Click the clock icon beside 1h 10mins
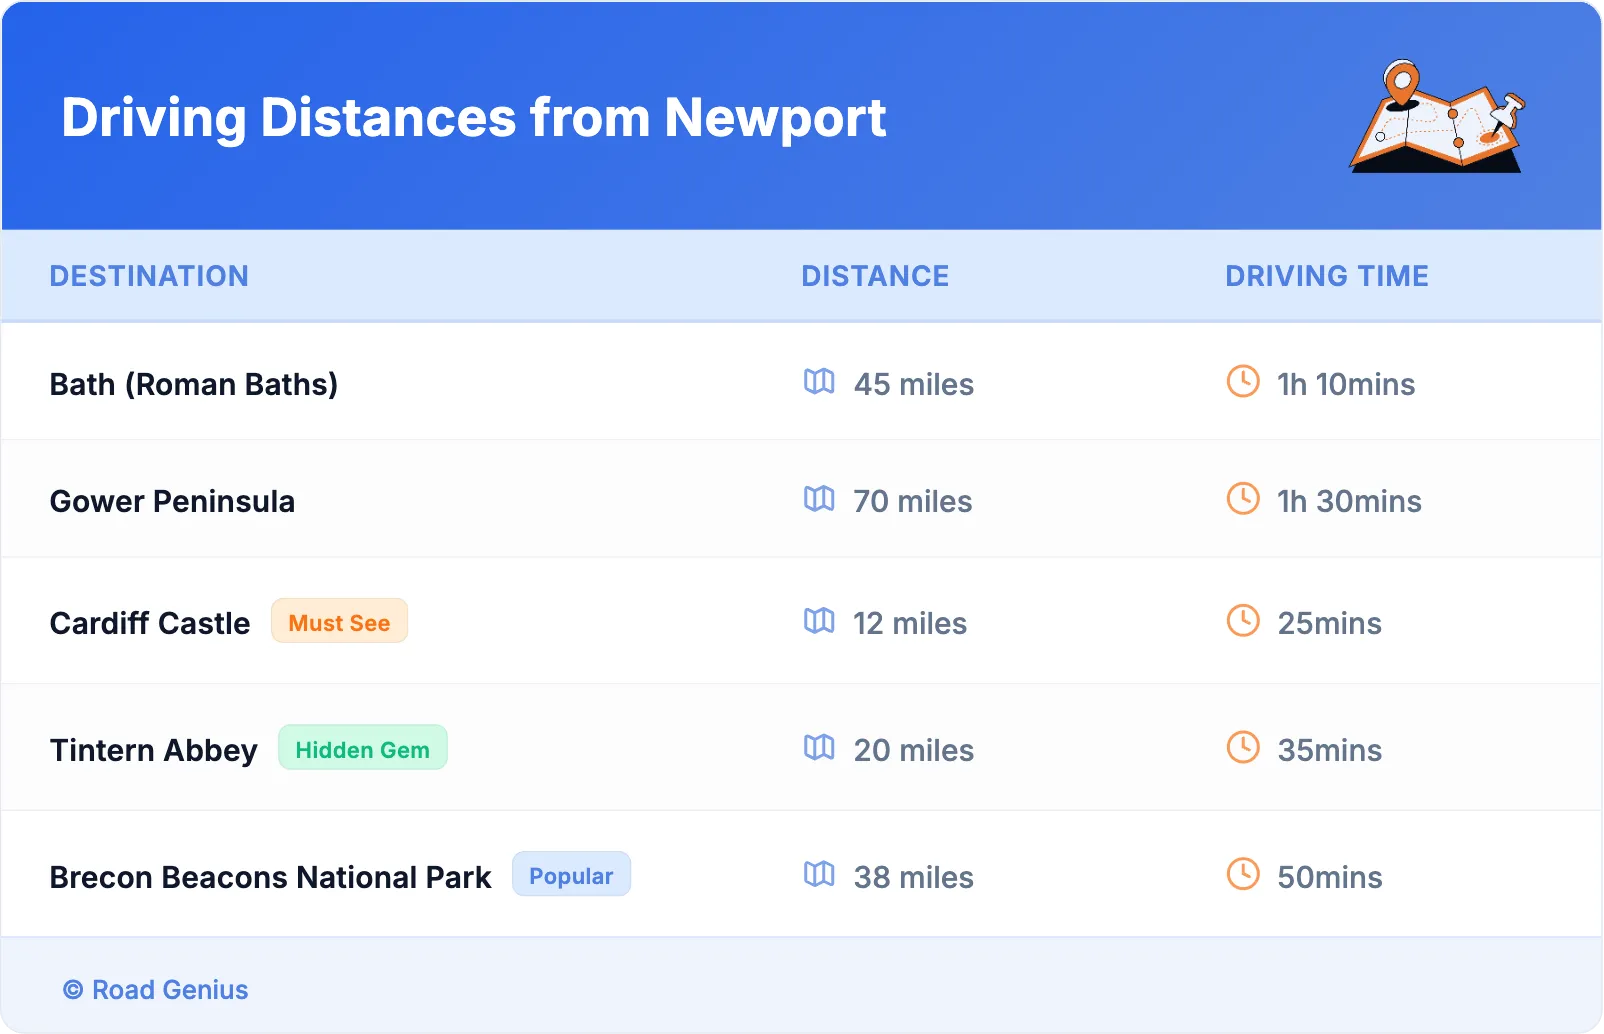Image resolution: width=1604 pixels, height=1034 pixels. (1243, 381)
